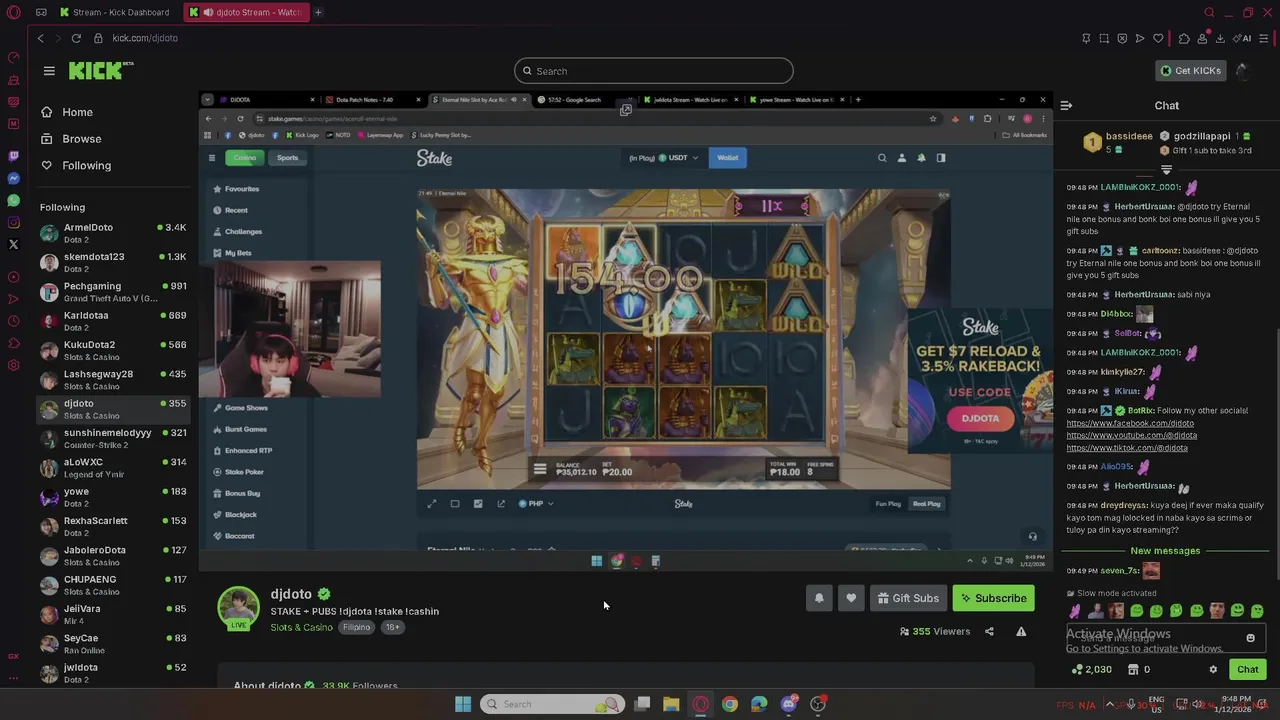Toggle follow heart for djdoto
The height and width of the screenshot is (720, 1280).
point(851,598)
